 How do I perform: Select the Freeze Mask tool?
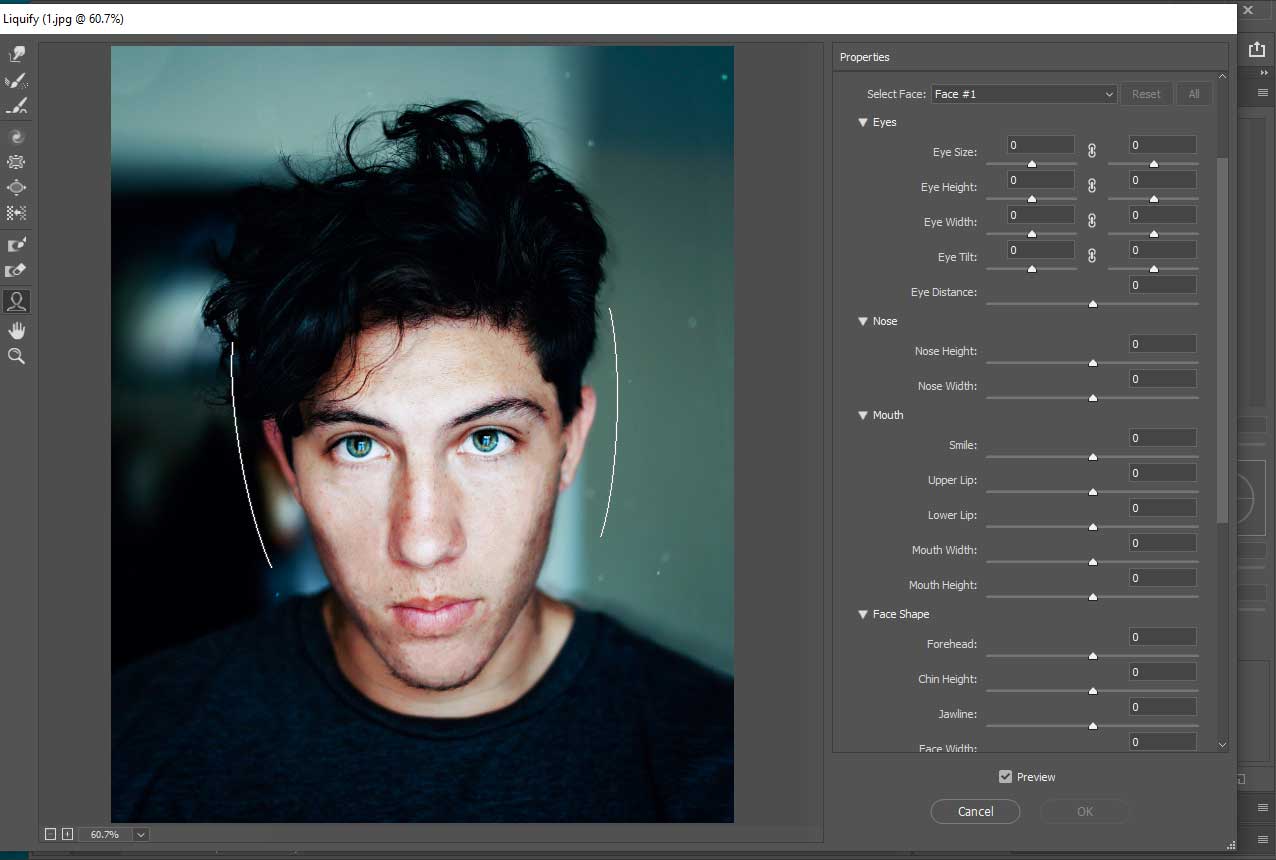coord(16,243)
